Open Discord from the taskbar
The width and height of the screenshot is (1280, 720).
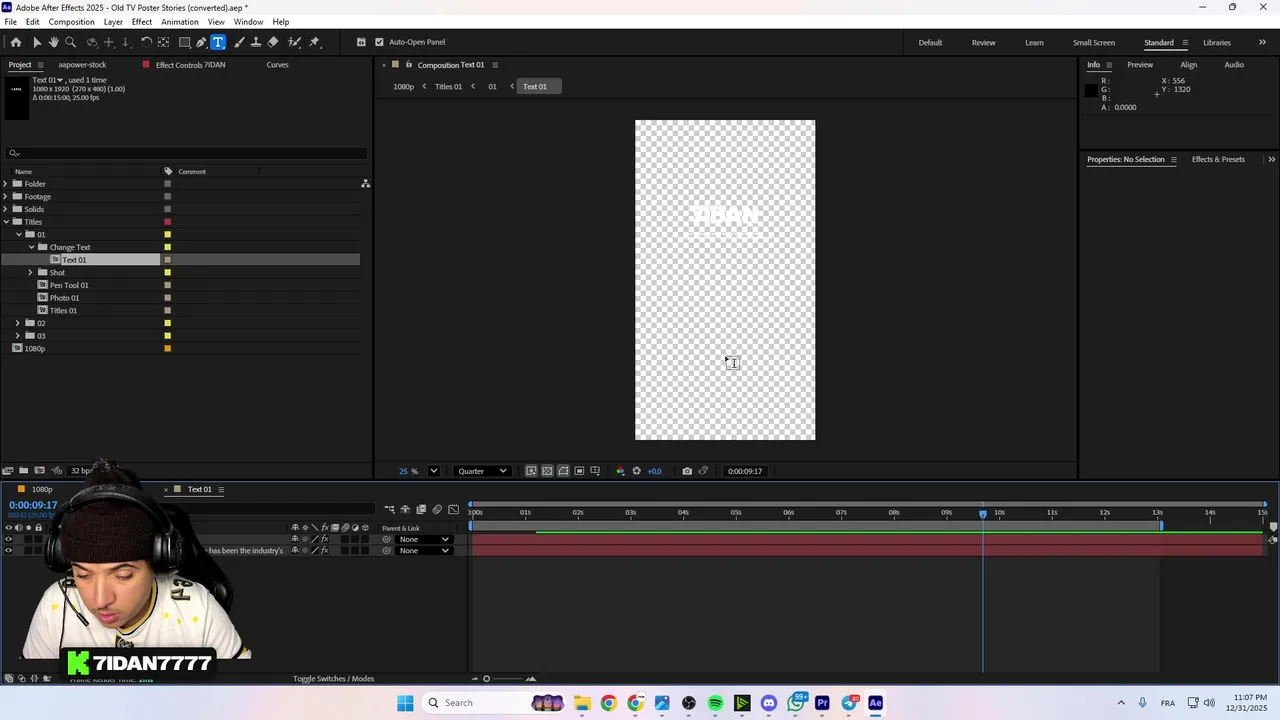(x=768, y=703)
